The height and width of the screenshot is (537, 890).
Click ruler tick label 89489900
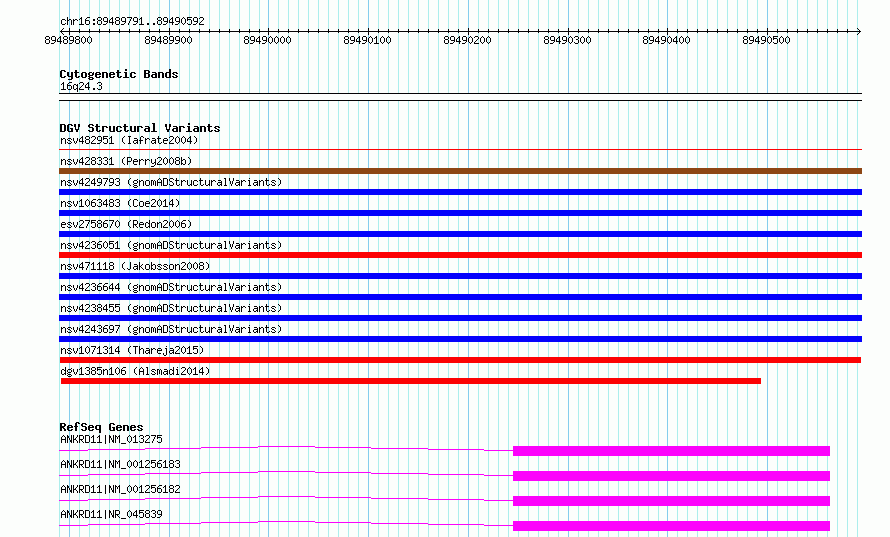click(168, 40)
